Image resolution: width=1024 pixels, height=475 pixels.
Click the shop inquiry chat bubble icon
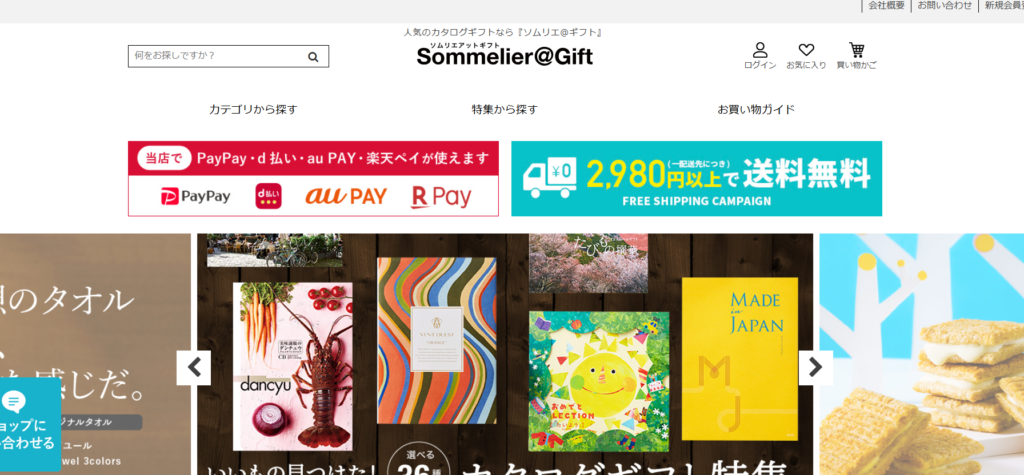13,401
